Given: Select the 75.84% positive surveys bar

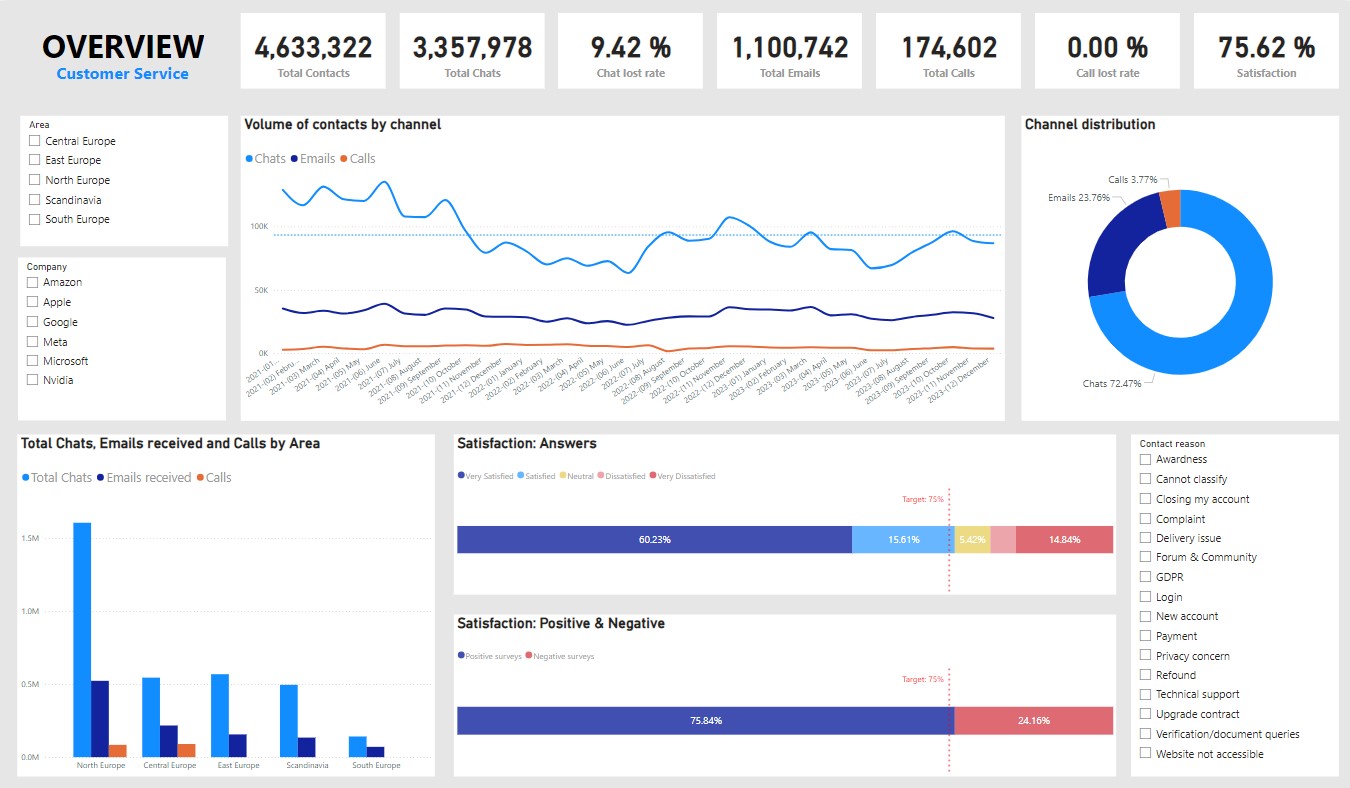Looking at the screenshot, I should 705,720.
